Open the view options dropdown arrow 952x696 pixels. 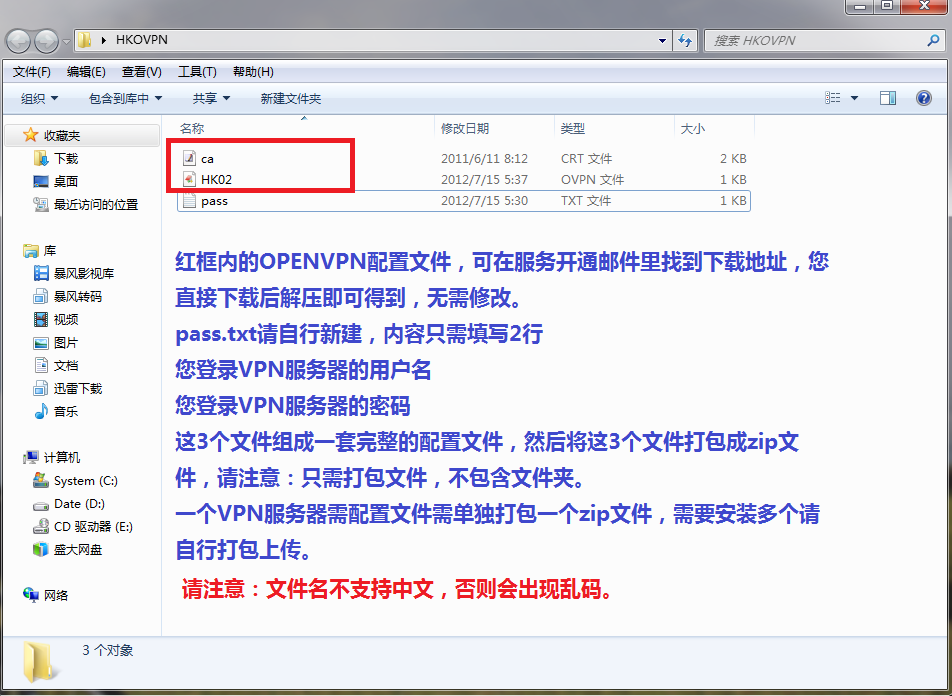pyautogui.click(x=854, y=98)
